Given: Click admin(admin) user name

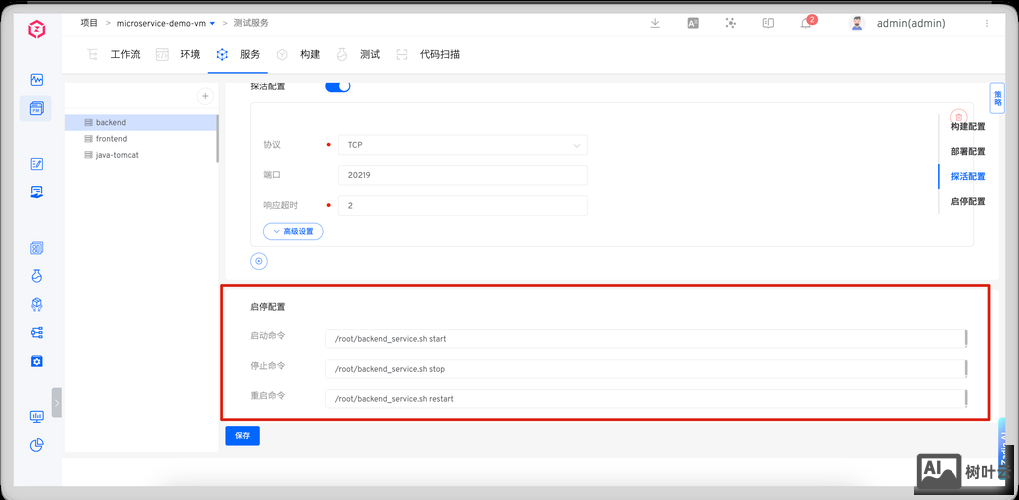Looking at the screenshot, I should point(911,23).
